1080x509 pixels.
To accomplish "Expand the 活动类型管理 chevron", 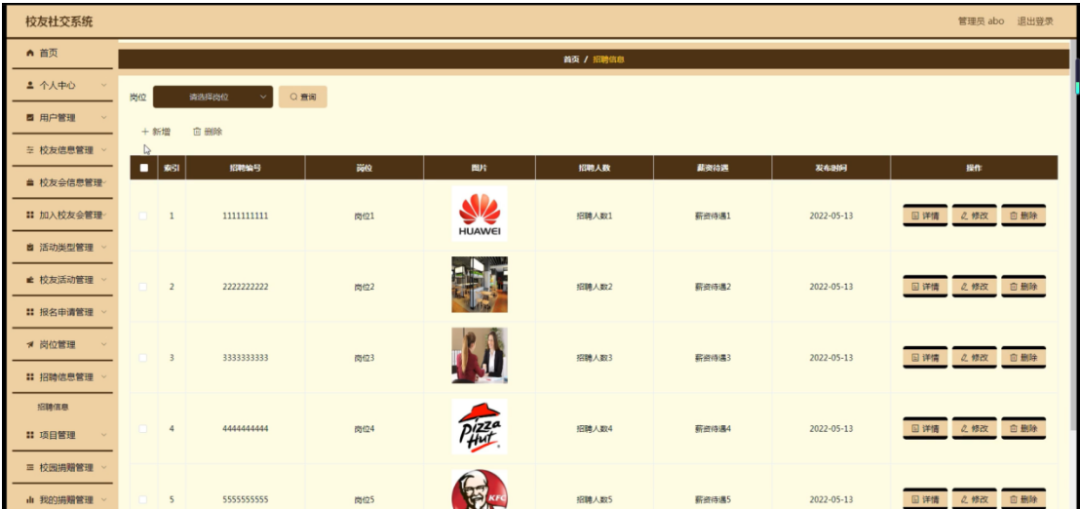I will 104,247.
